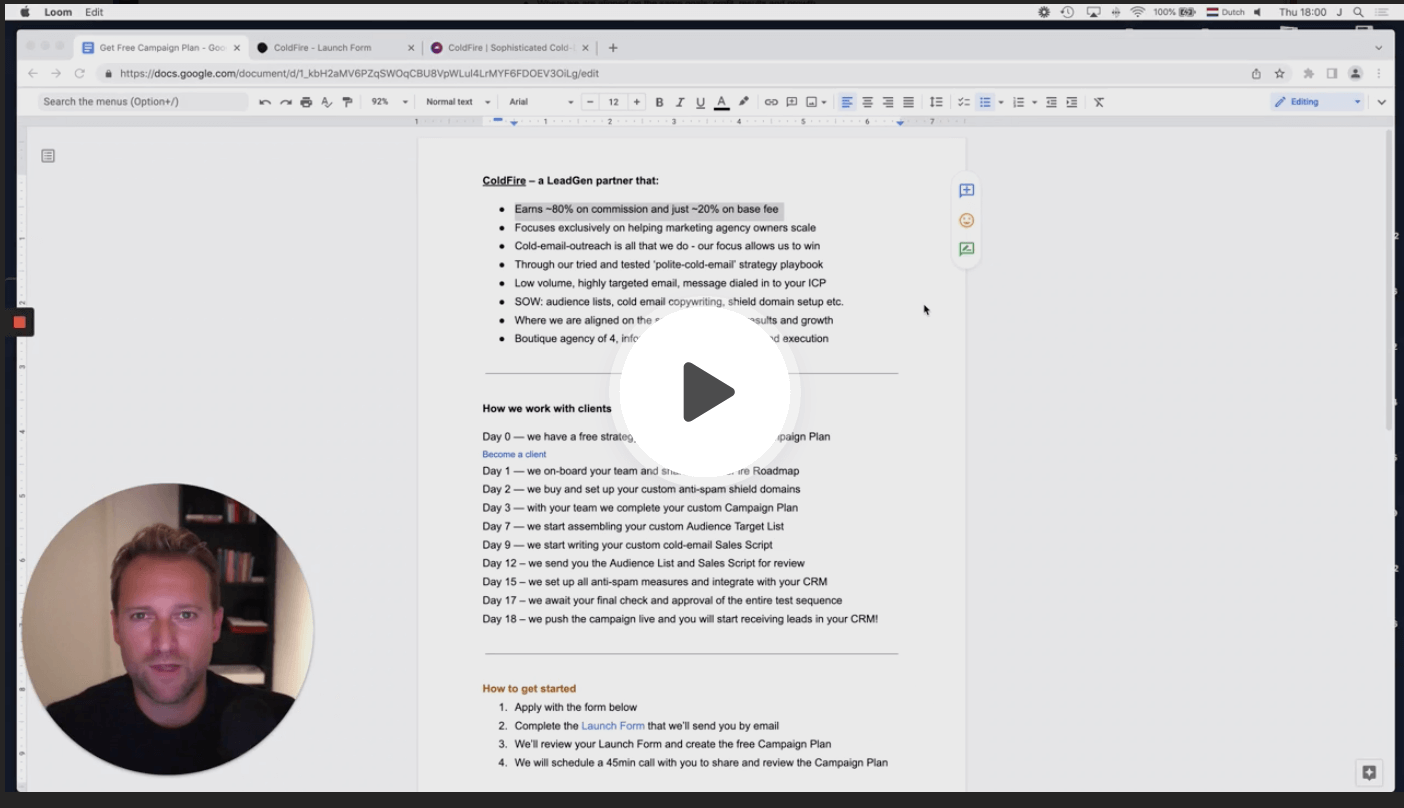This screenshot has height=808, width=1404.
Task: Show the document outline icon
Action: coord(48,156)
